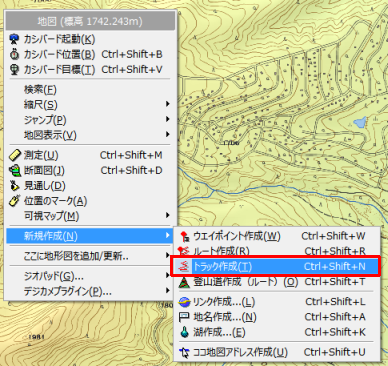This screenshot has height=366, width=388.
Task: Click the 湖作成 flask icon
Action: coord(184,332)
